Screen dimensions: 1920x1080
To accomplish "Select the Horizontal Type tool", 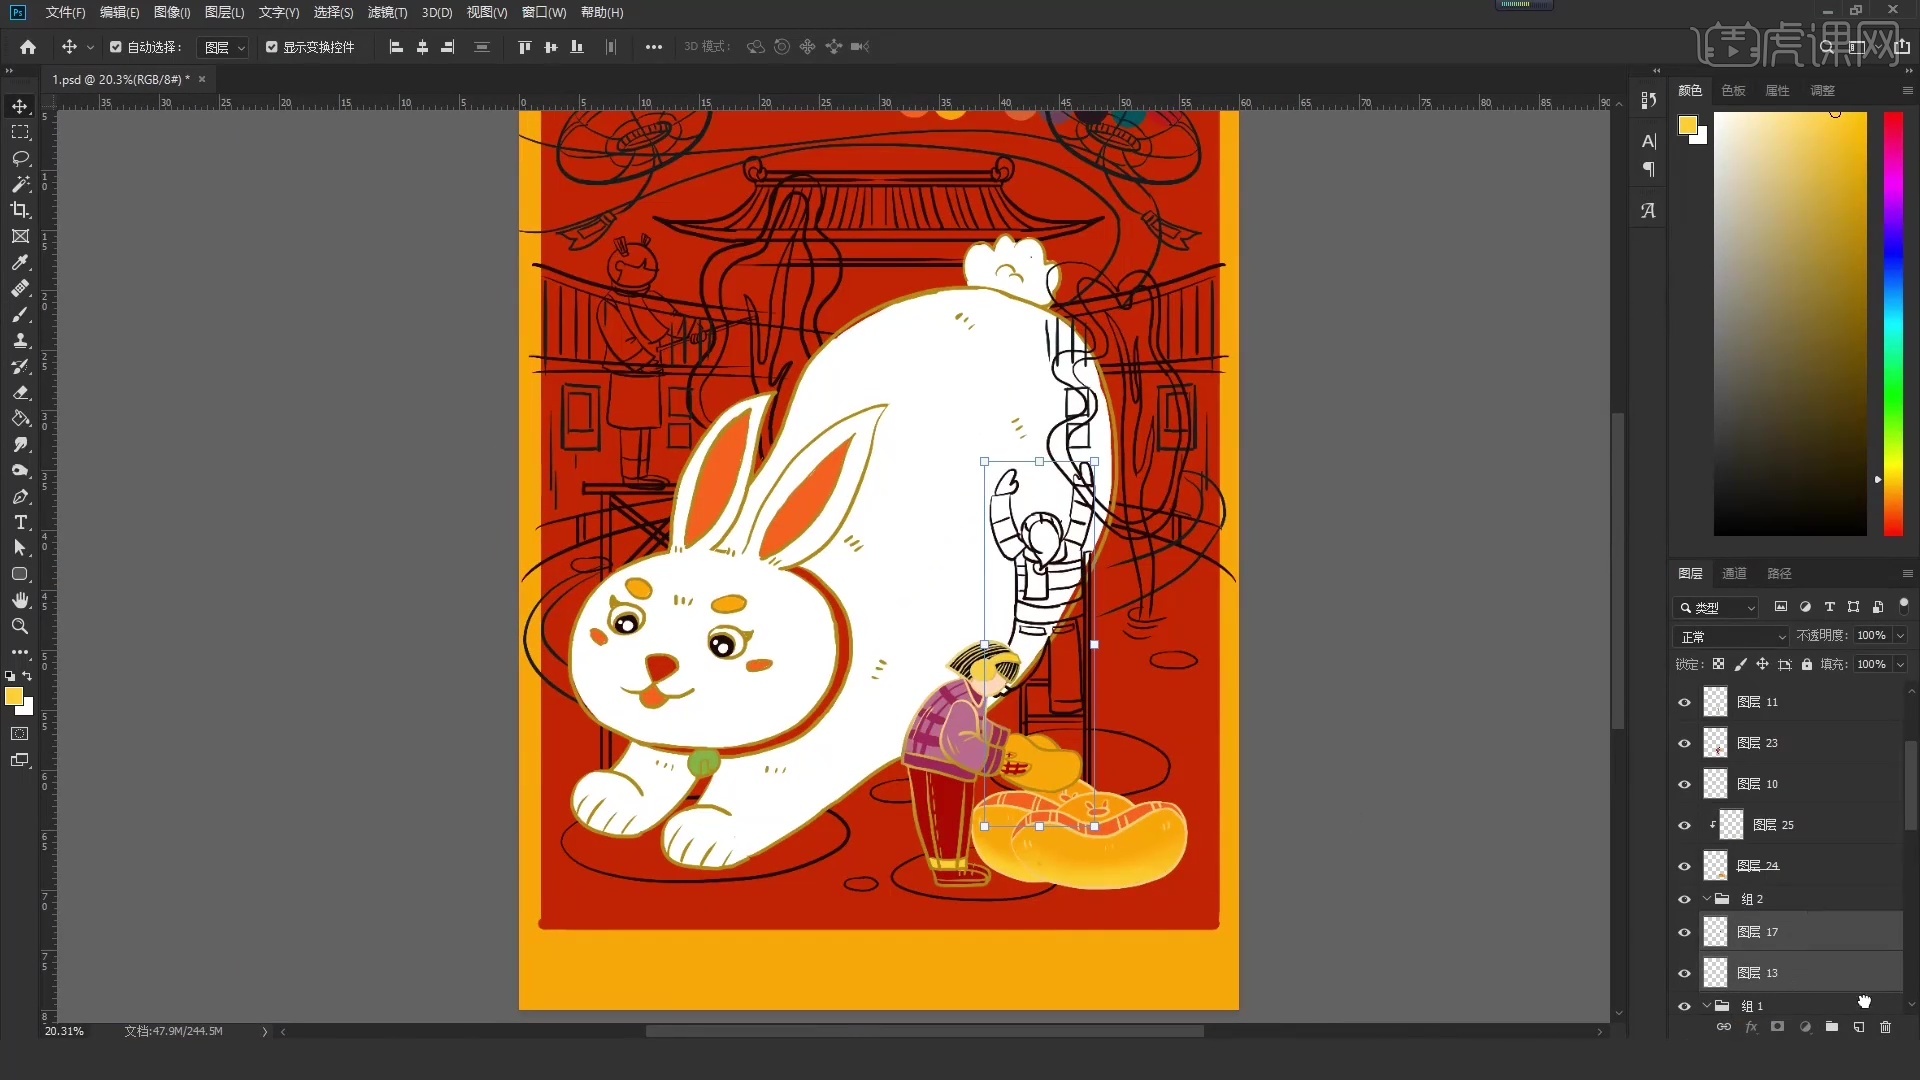I will [20, 522].
